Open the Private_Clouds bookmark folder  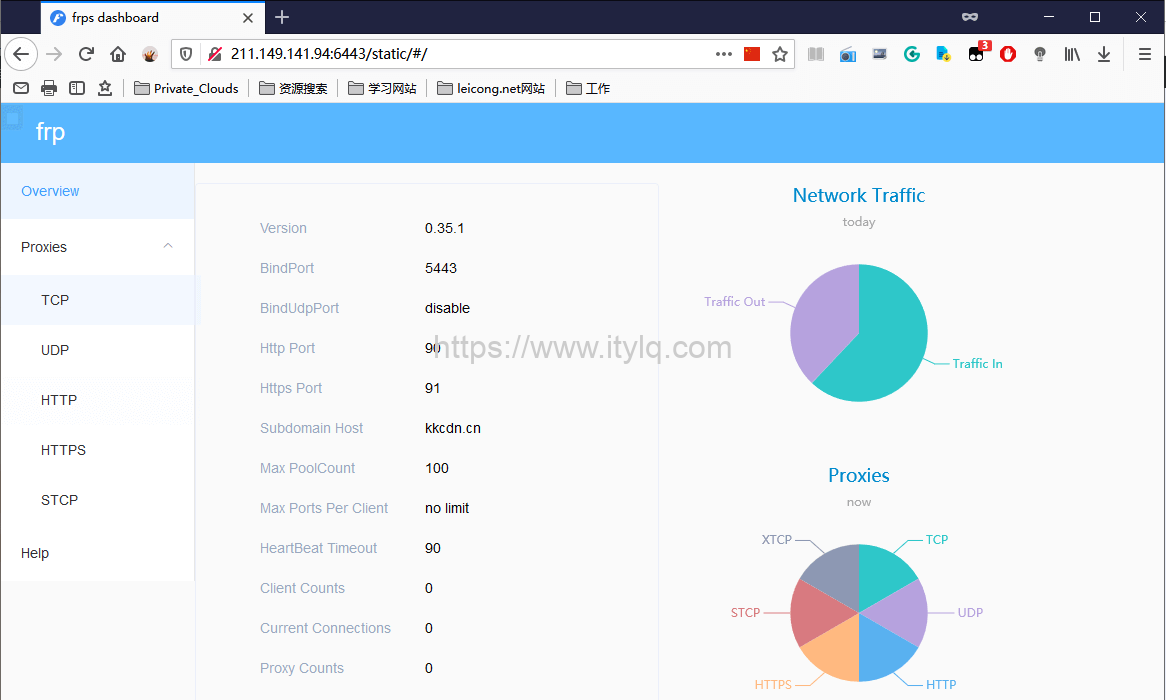[x=186, y=88]
